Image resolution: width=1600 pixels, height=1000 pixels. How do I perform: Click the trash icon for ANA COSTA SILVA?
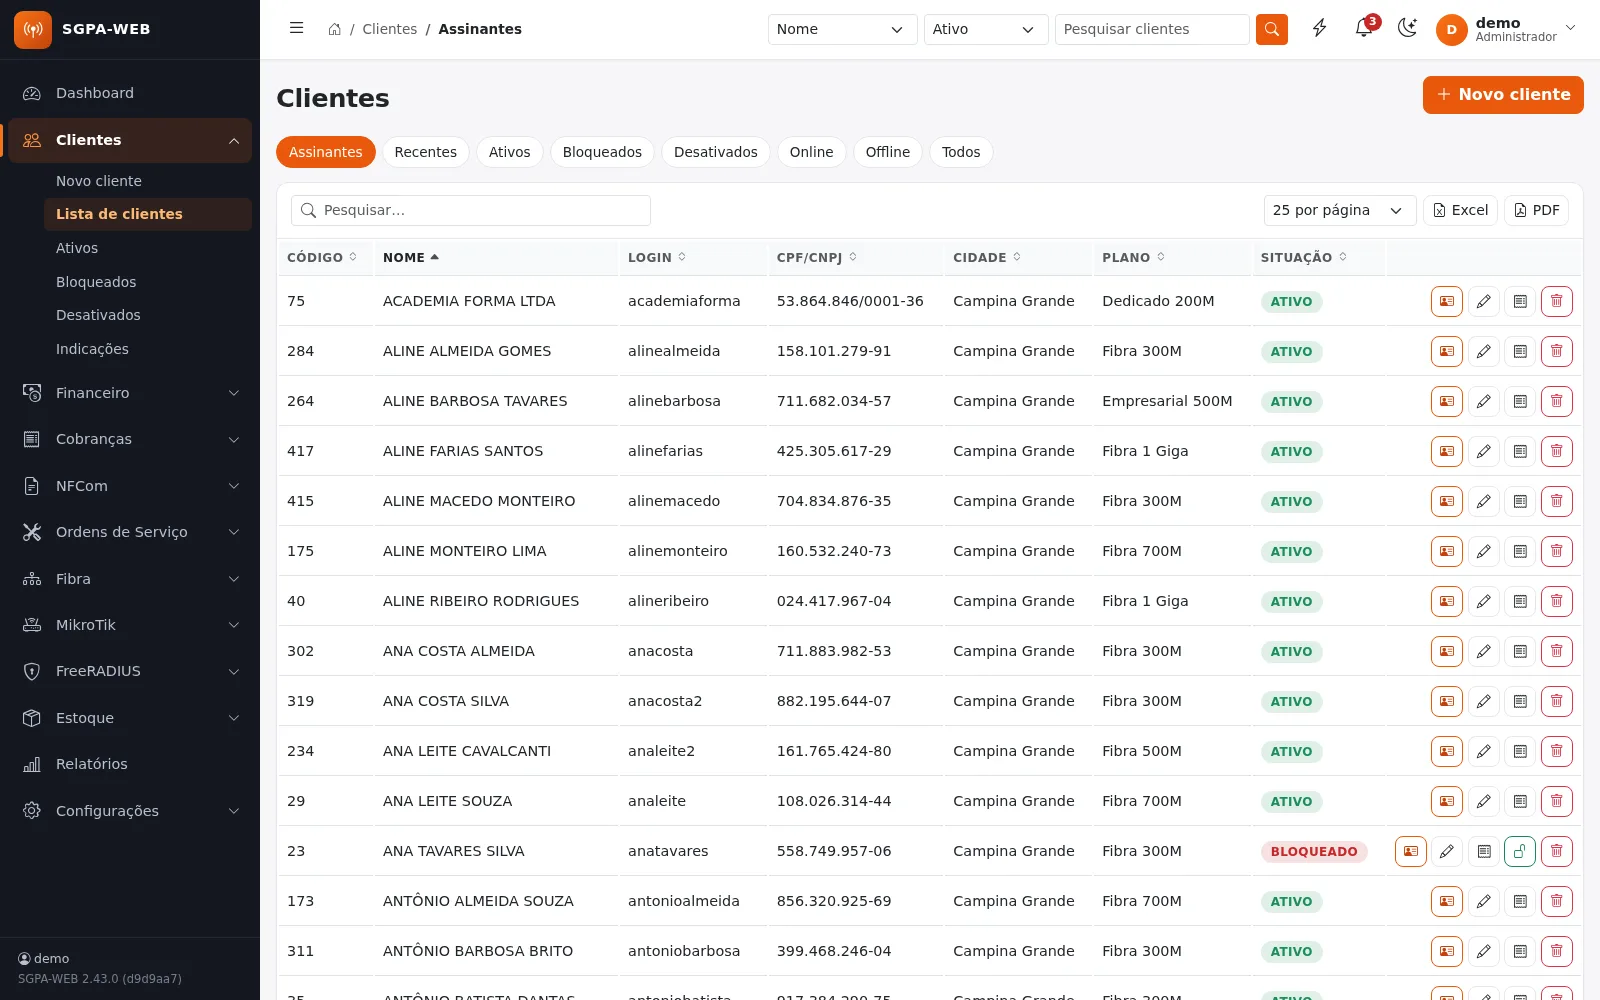click(x=1557, y=701)
